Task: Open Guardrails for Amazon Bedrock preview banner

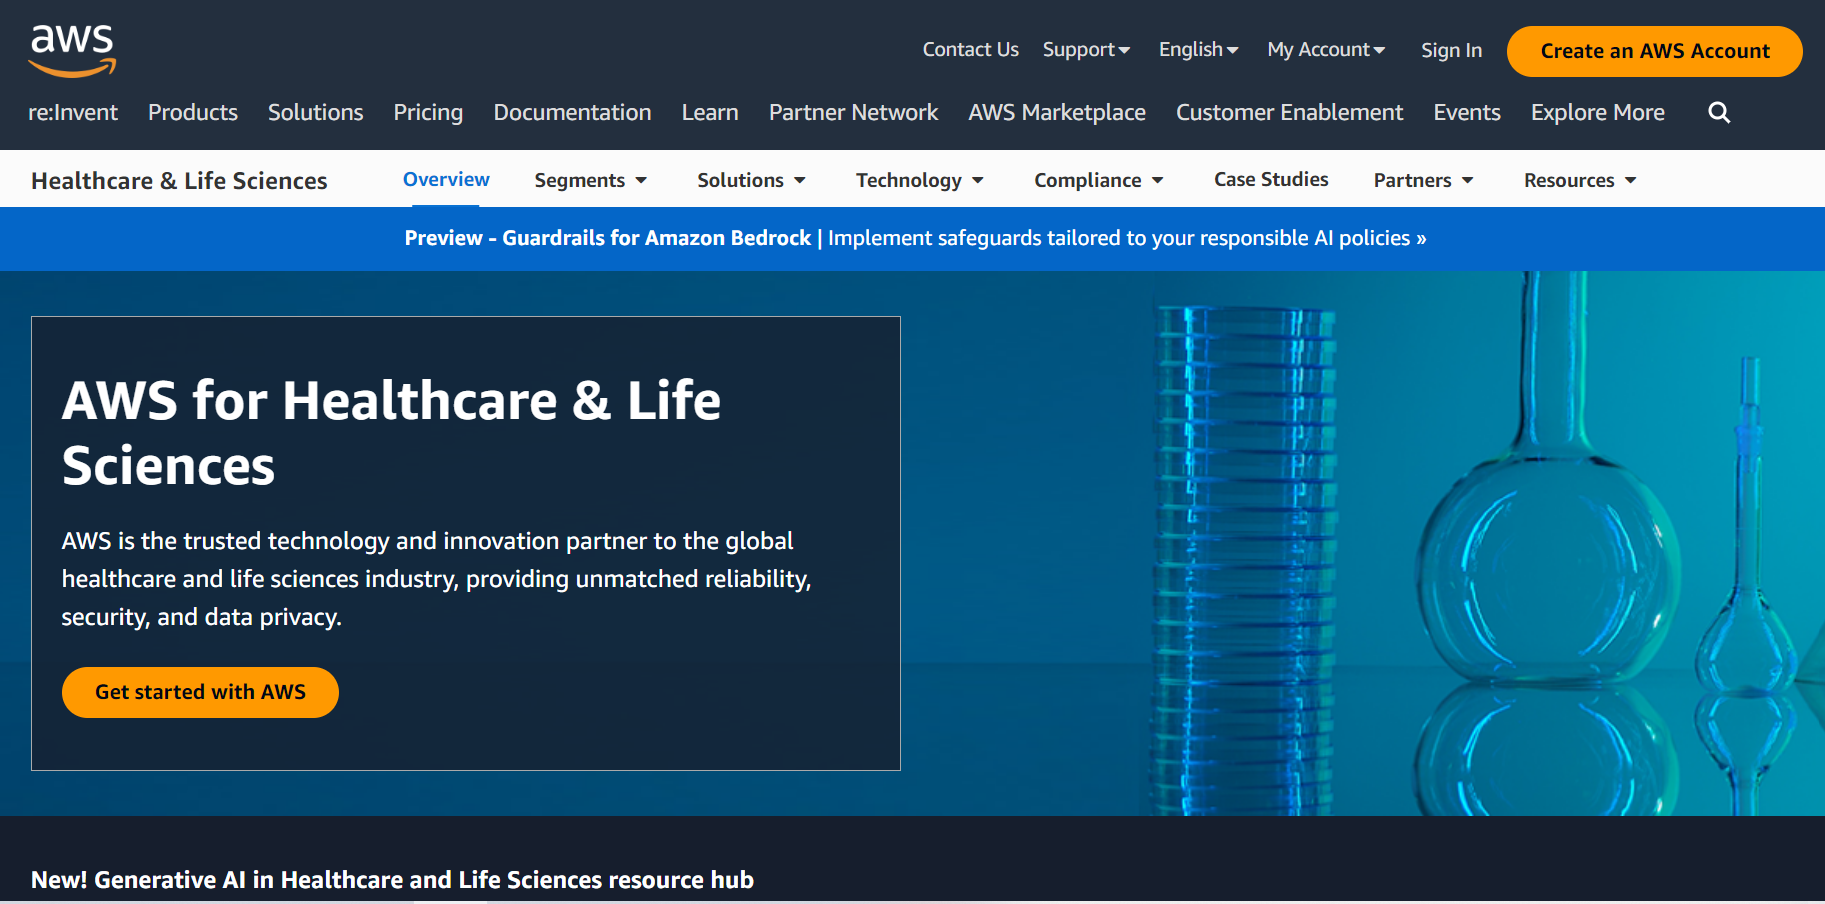Action: [x=915, y=238]
